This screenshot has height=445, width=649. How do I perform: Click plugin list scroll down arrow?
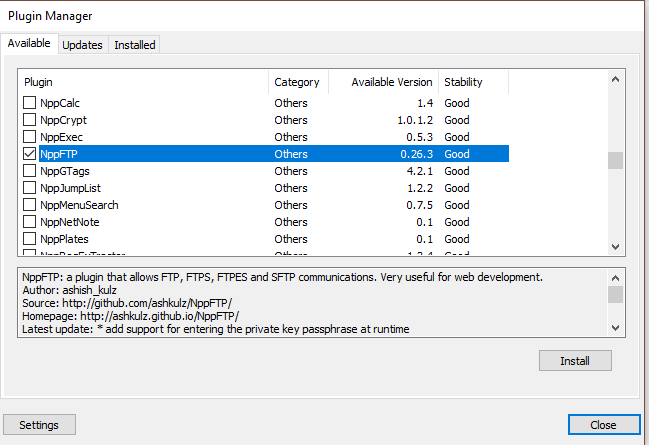click(x=615, y=247)
